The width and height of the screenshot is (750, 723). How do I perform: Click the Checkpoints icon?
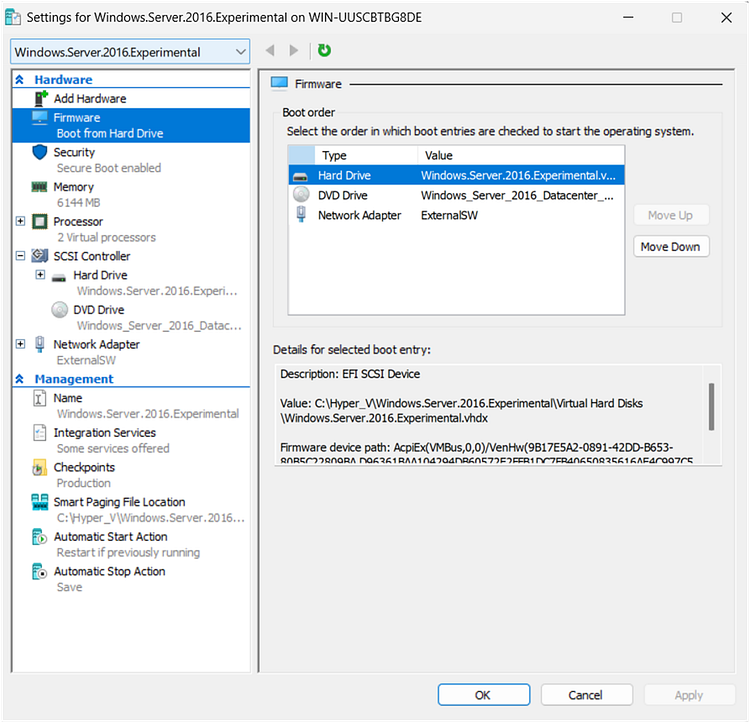click(x=40, y=468)
